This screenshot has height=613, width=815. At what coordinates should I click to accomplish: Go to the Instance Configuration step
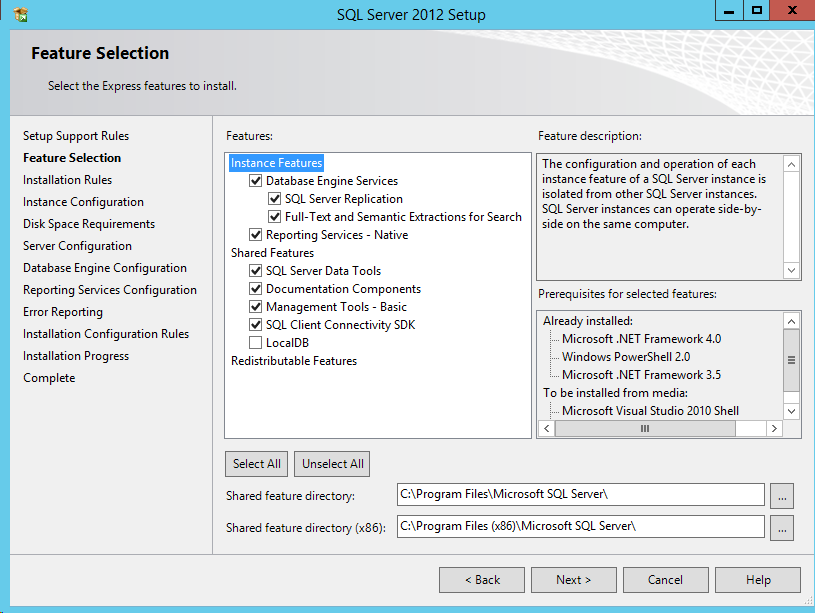83,202
